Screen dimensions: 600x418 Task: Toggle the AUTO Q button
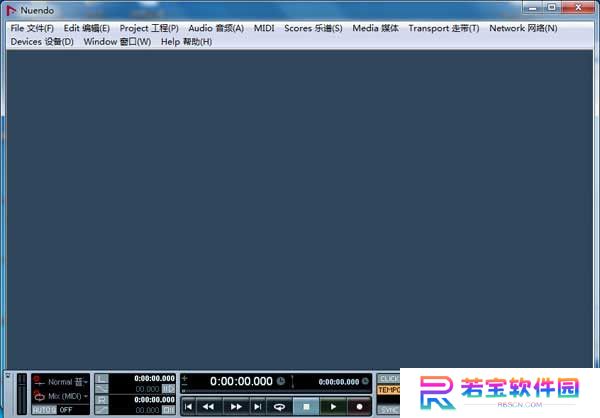[x=44, y=410]
